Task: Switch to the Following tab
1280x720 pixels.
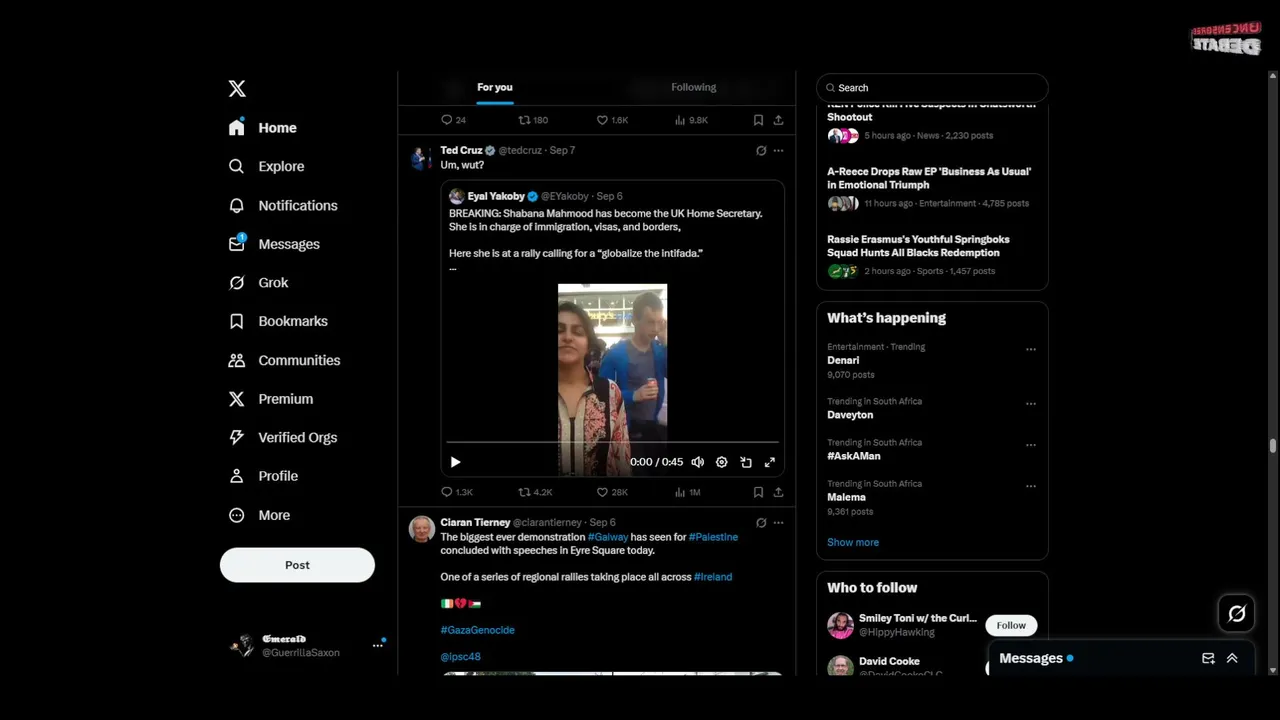Action: [x=693, y=87]
